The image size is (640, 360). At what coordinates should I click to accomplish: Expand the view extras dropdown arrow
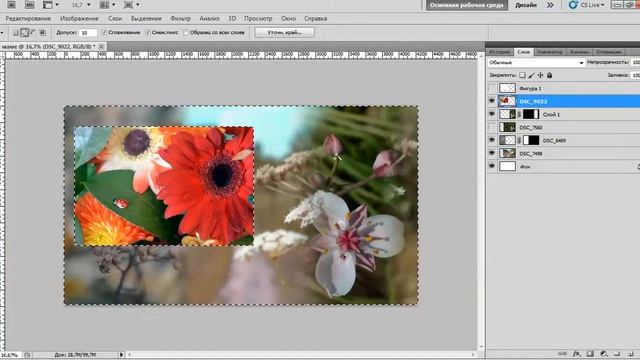coord(57,5)
